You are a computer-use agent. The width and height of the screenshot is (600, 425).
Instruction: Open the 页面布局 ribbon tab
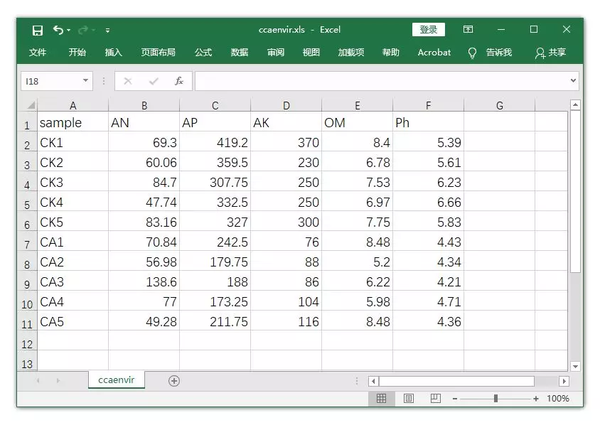158,52
